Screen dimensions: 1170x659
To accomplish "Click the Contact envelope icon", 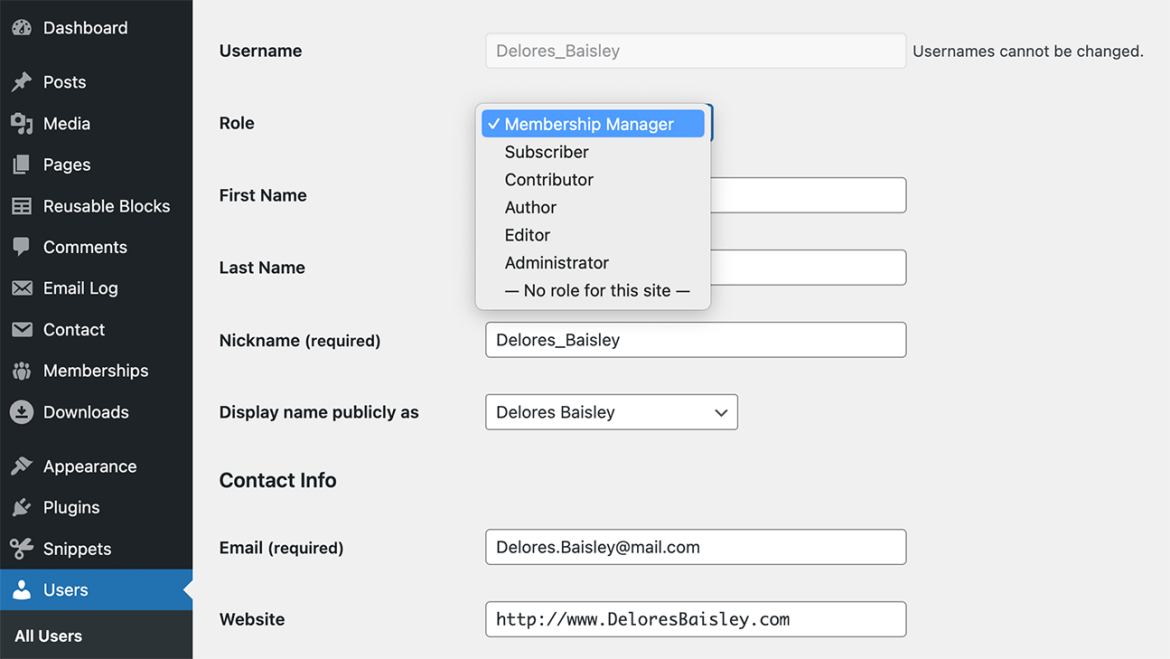I will click(22, 329).
